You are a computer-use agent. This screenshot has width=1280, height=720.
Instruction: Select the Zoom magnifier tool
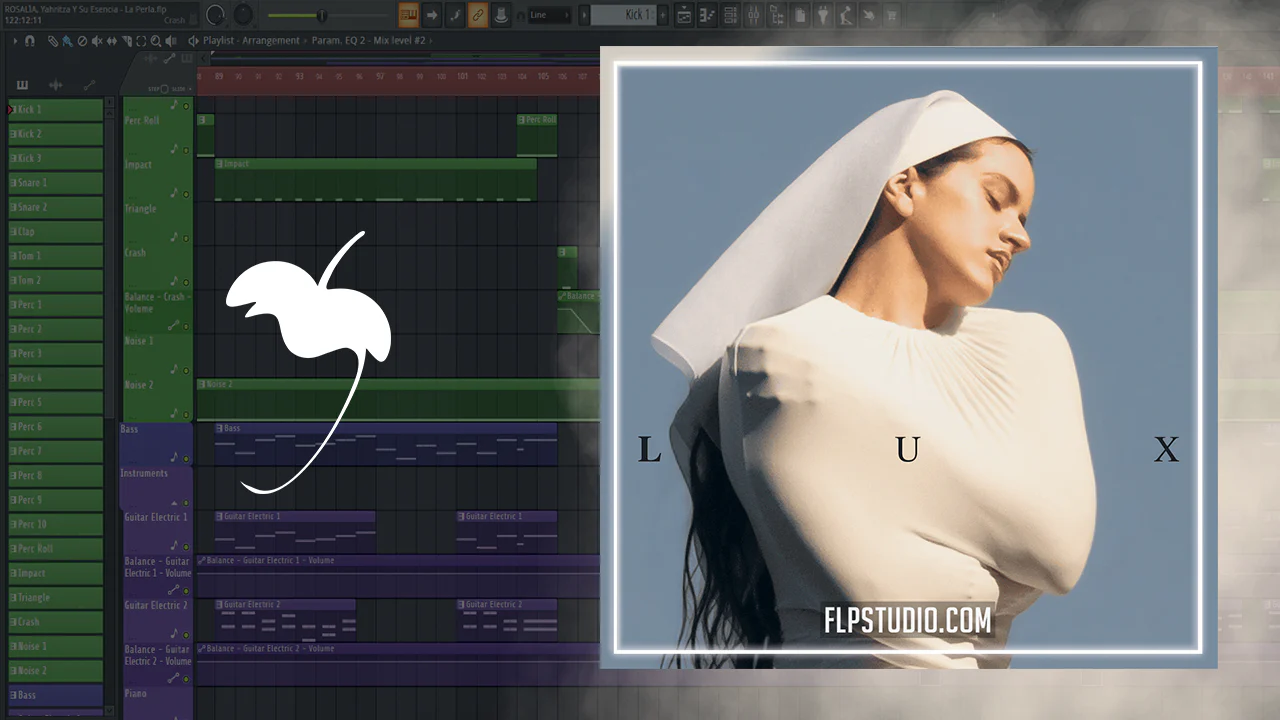pos(156,41)
